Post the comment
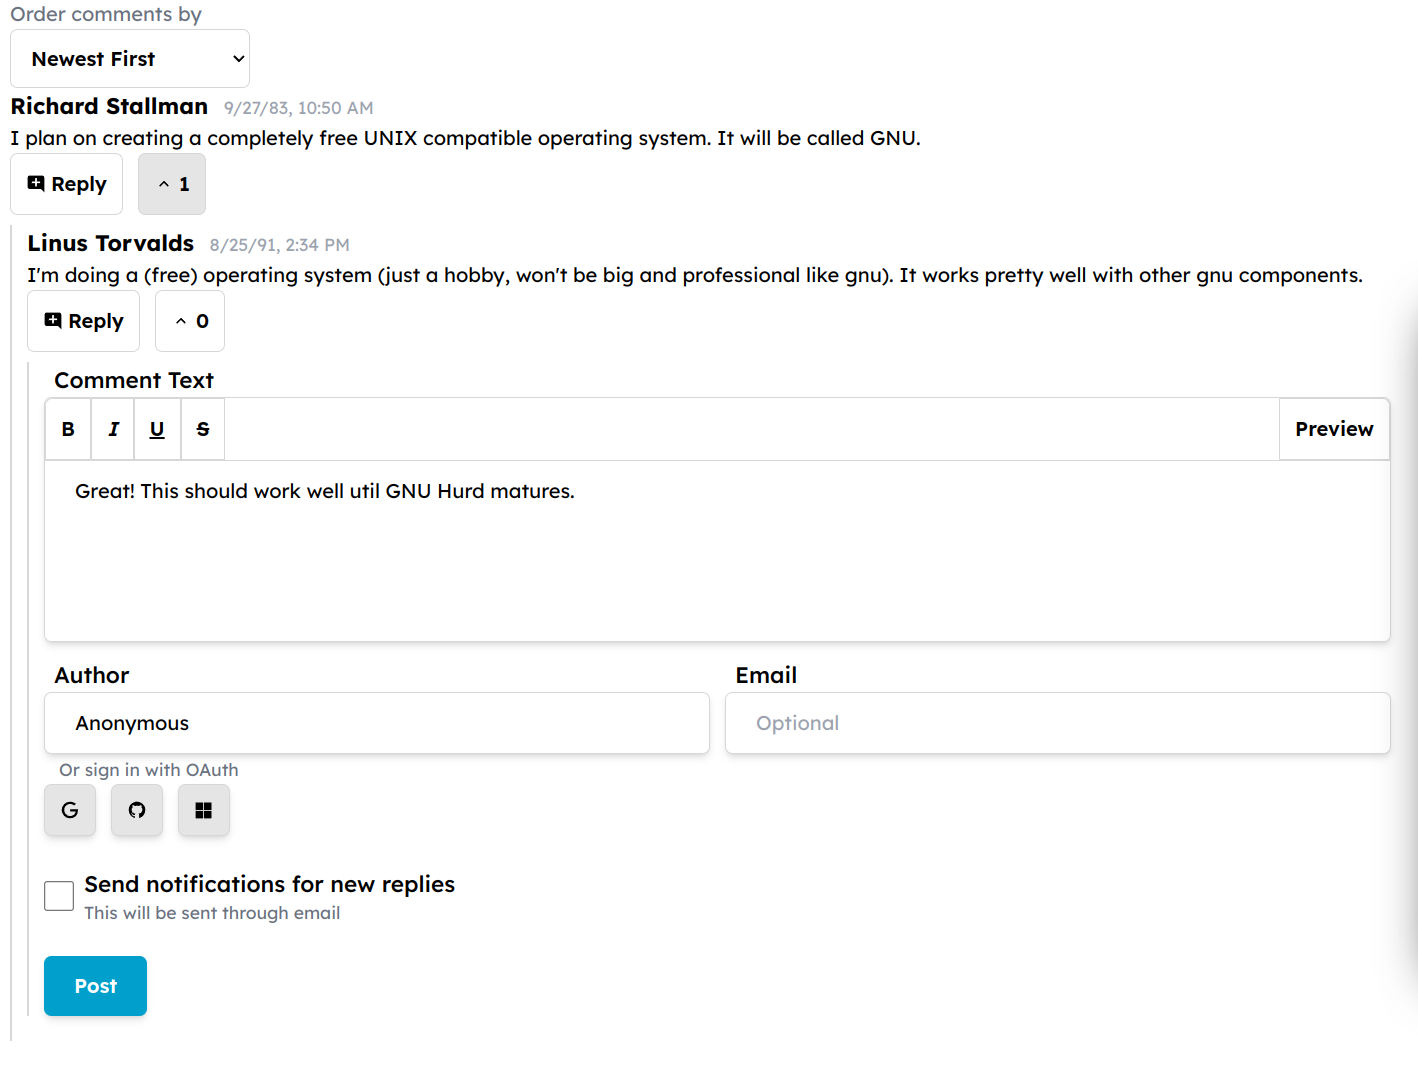 pos(96,986)
